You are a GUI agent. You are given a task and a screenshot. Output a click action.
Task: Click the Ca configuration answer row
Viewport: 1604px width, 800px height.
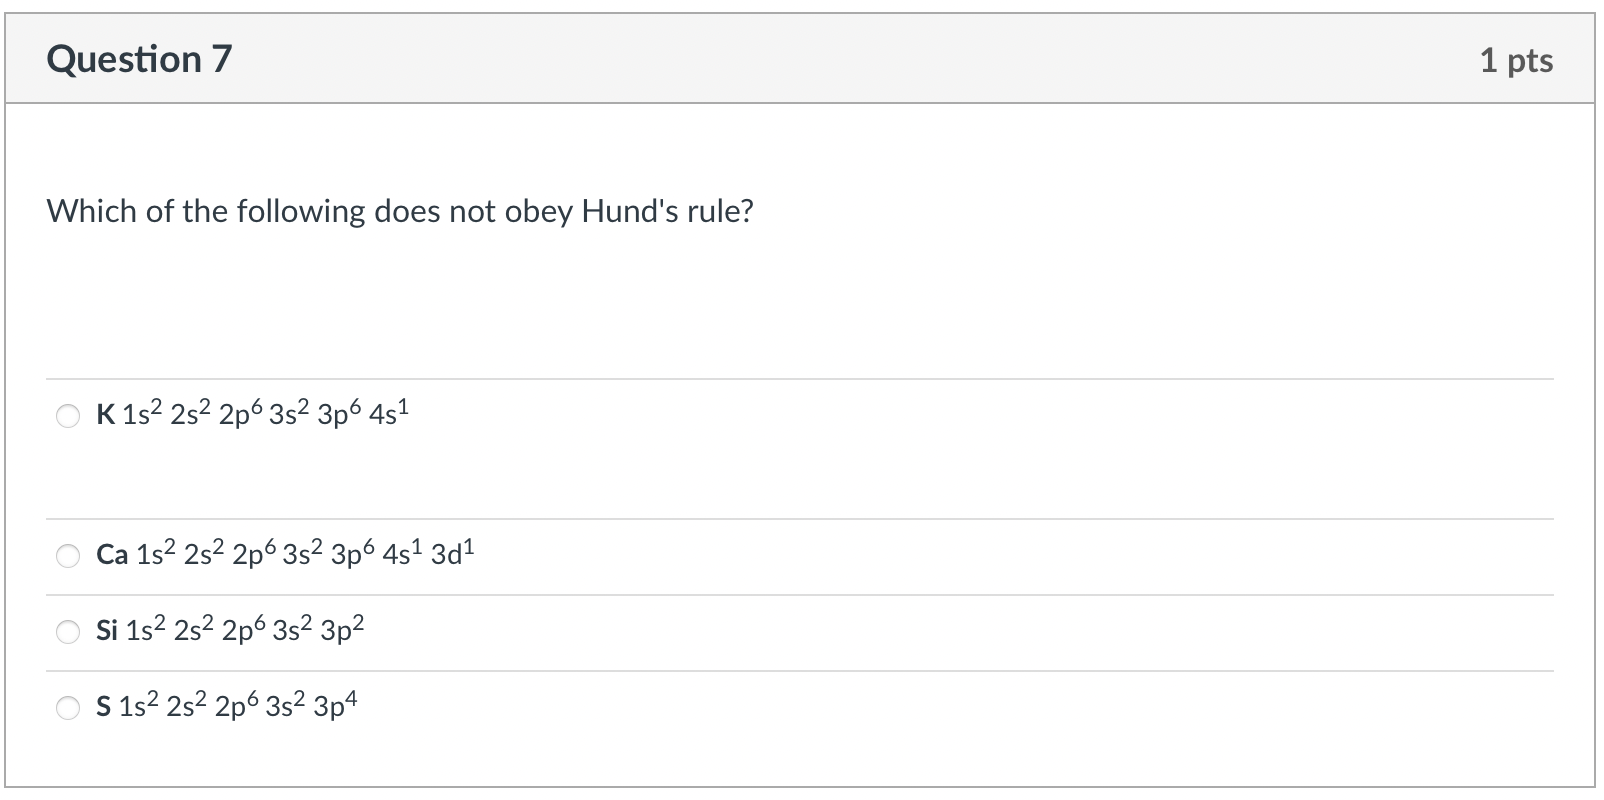click(285, 553)
